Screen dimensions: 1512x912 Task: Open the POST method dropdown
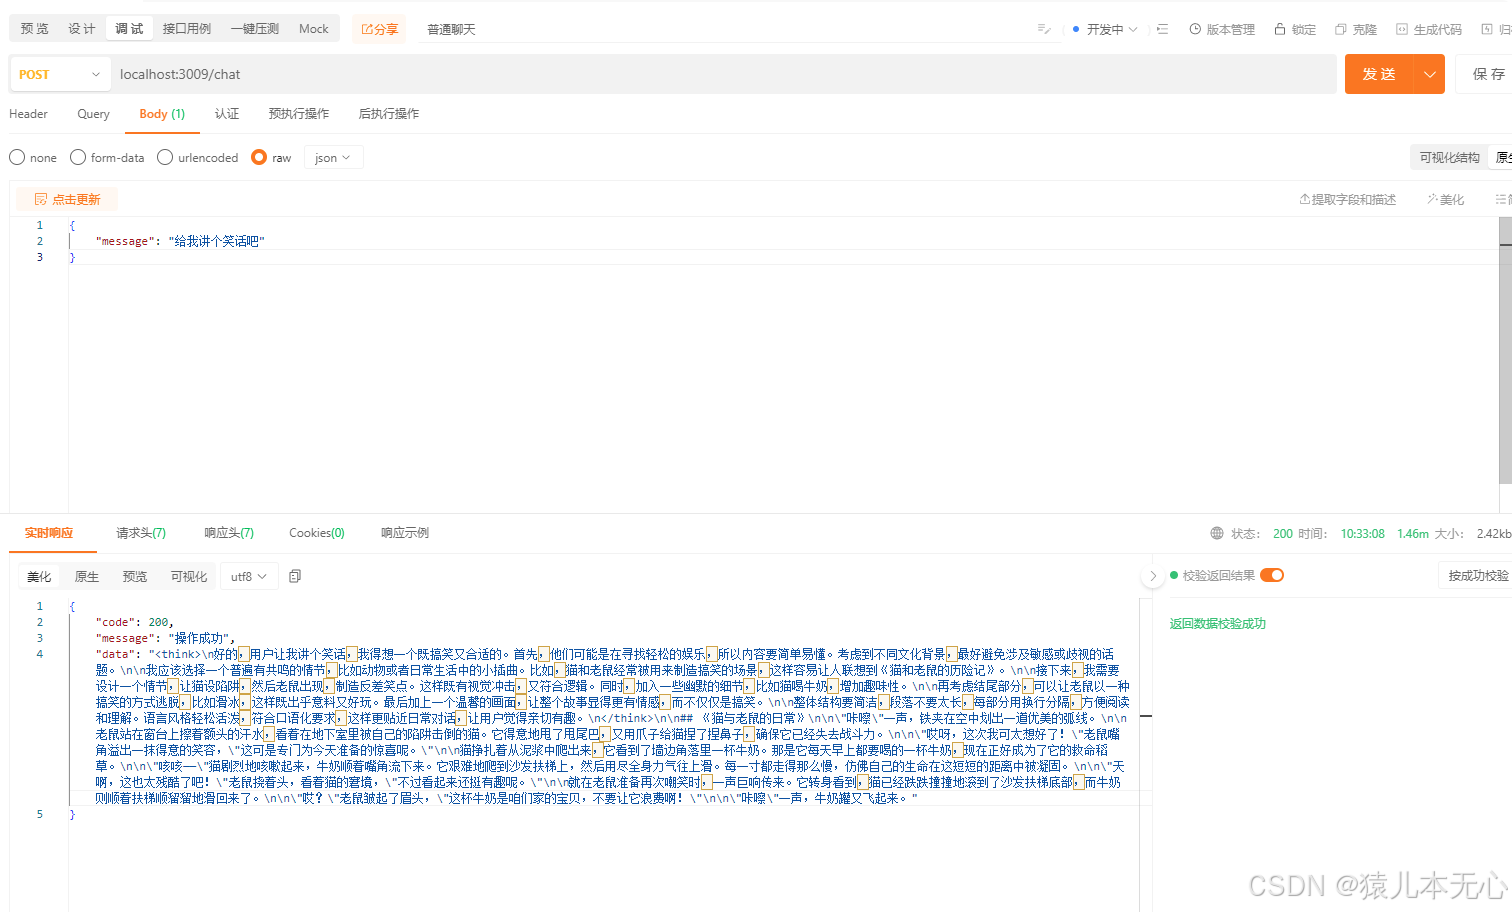tap(60, 74)
